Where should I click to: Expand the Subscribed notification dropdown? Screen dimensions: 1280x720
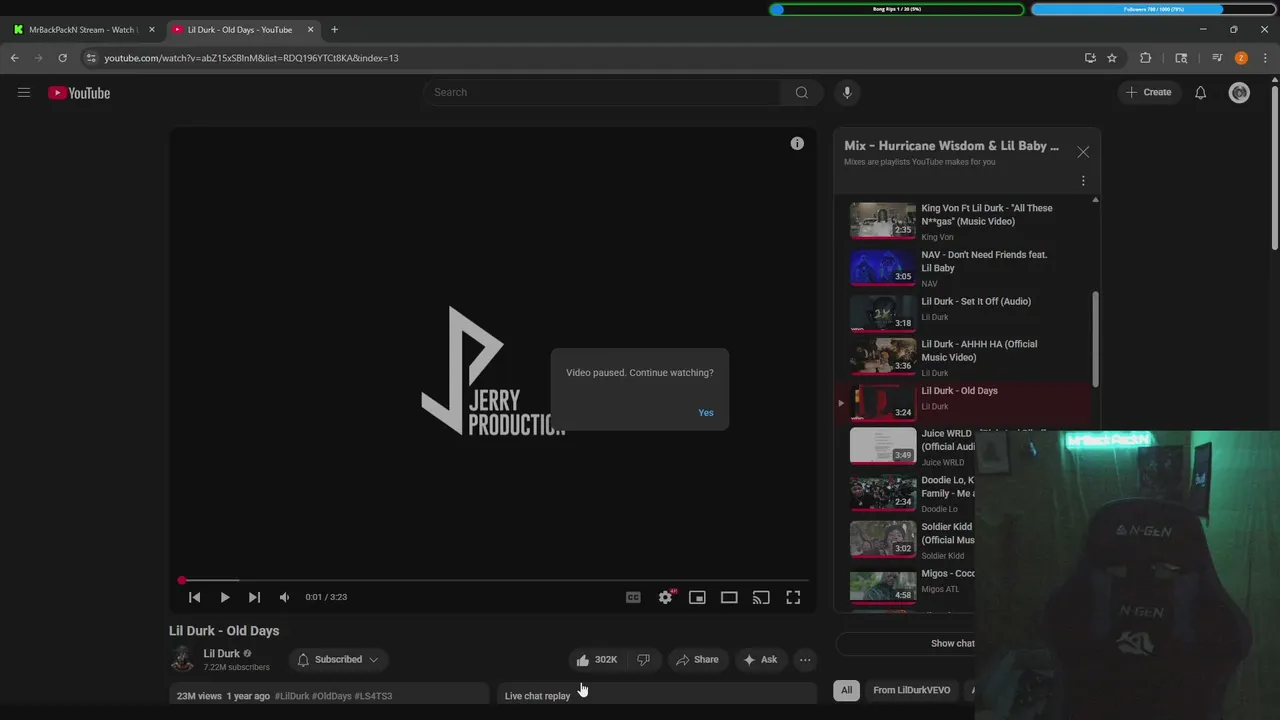338,660
